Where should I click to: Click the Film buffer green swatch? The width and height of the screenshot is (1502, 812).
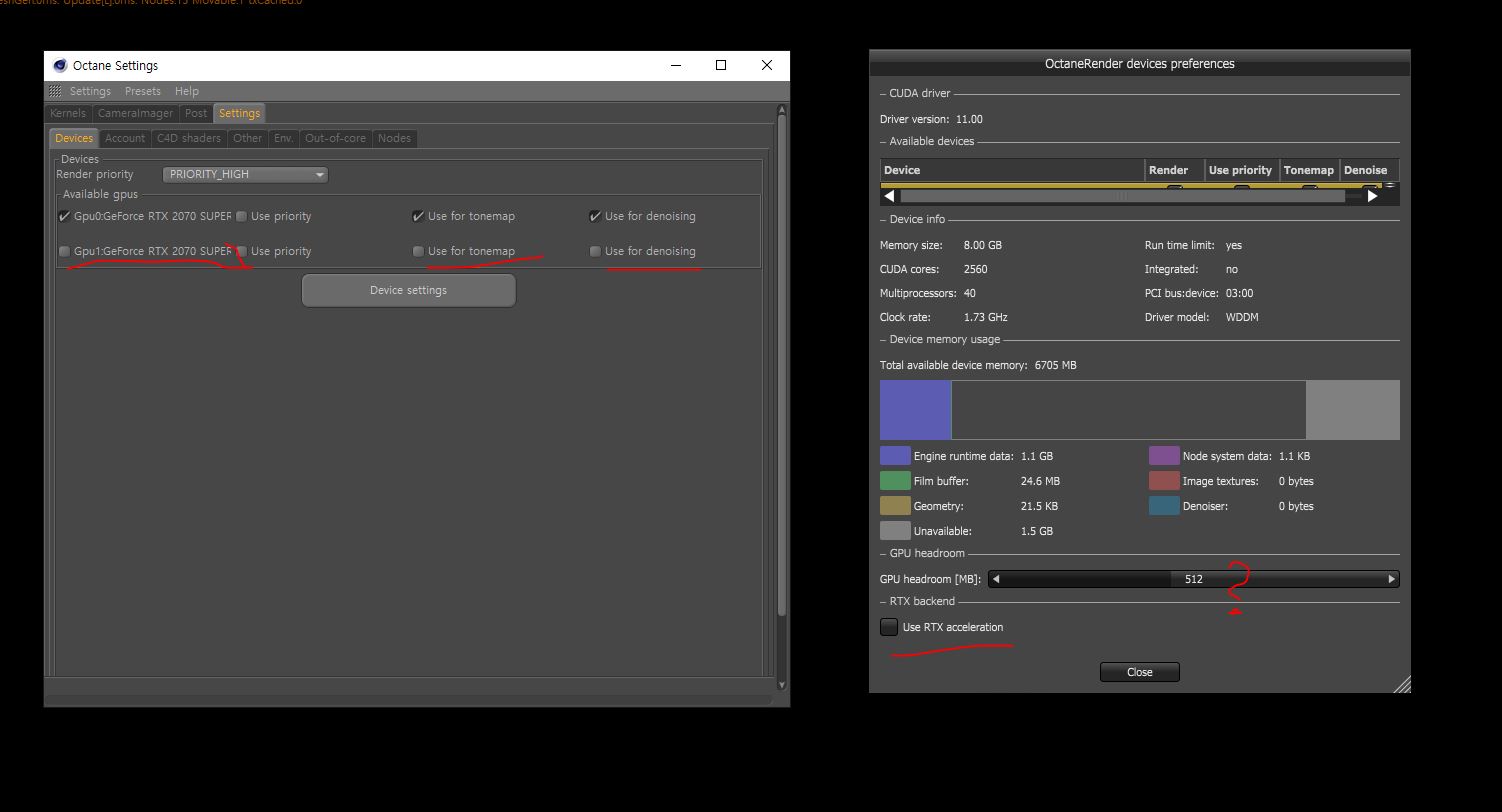pos(895,481)
